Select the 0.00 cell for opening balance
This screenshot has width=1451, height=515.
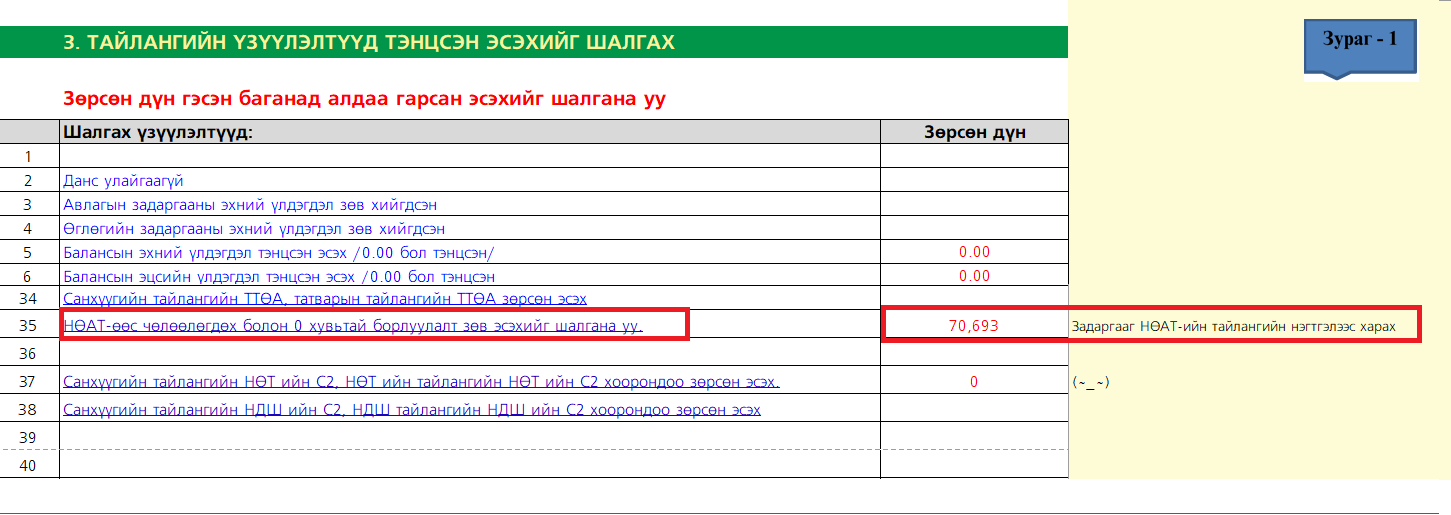point(974,252)
